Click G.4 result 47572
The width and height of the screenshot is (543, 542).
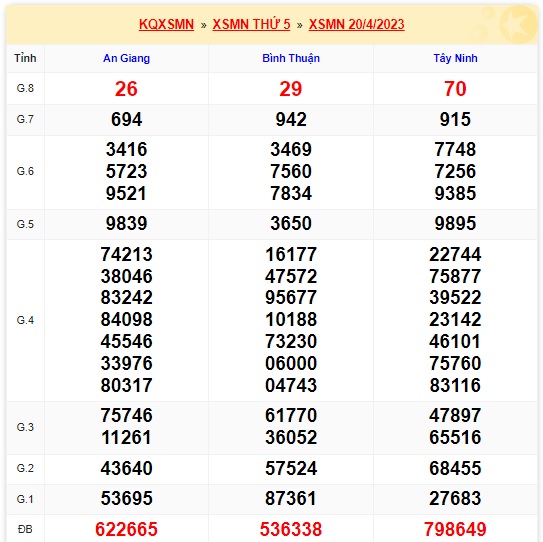coord(291,276)
